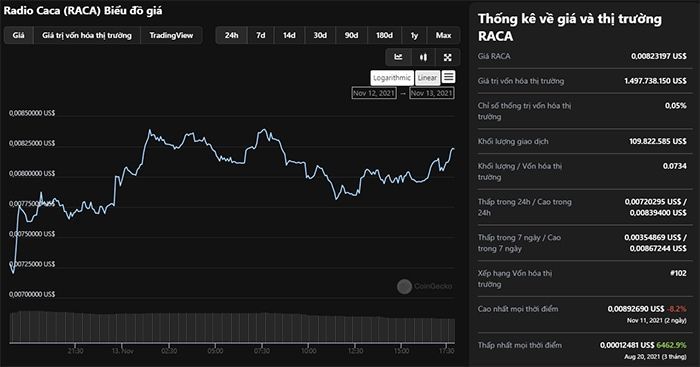Click the 6462.9% gain percentage

[672, 345]
